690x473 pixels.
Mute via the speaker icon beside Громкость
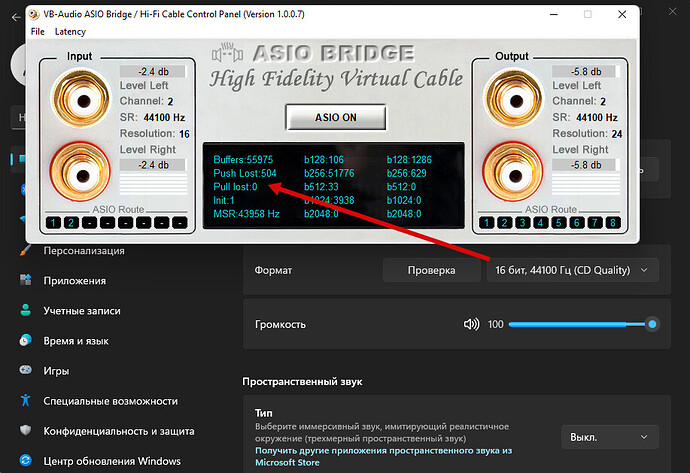(x=471, y=325)
